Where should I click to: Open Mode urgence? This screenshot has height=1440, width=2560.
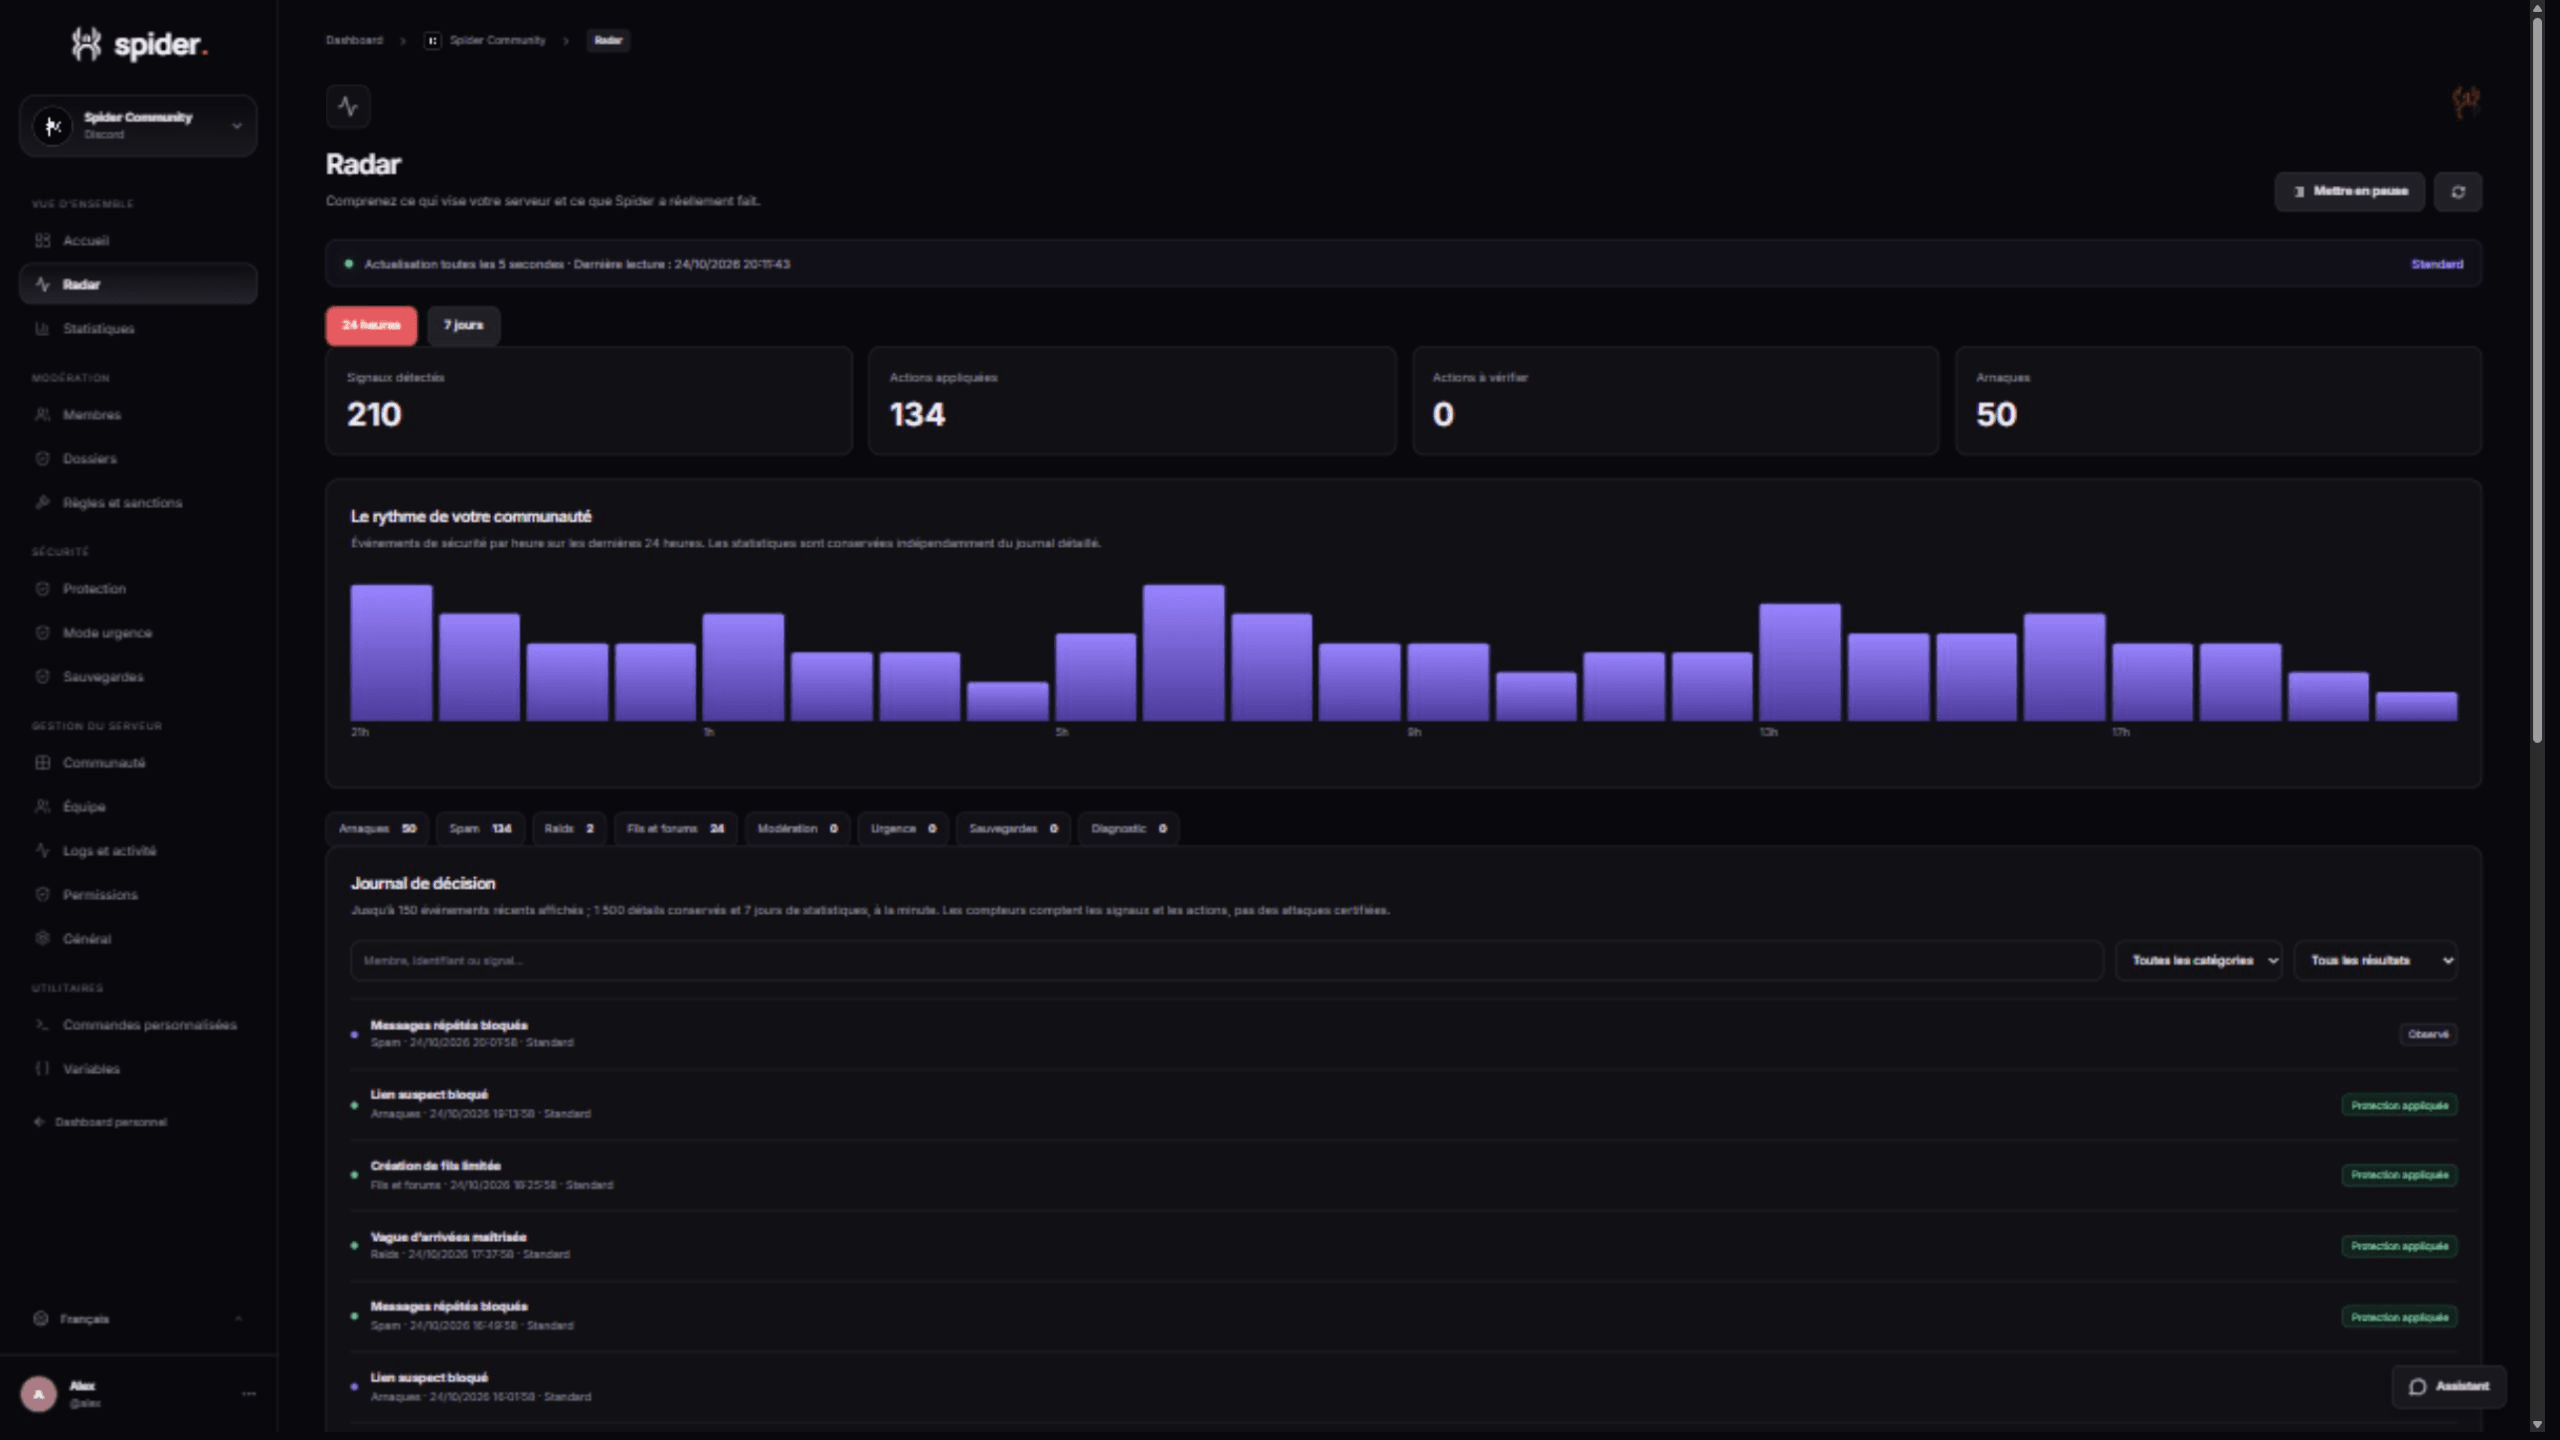(x=138, y=632)
